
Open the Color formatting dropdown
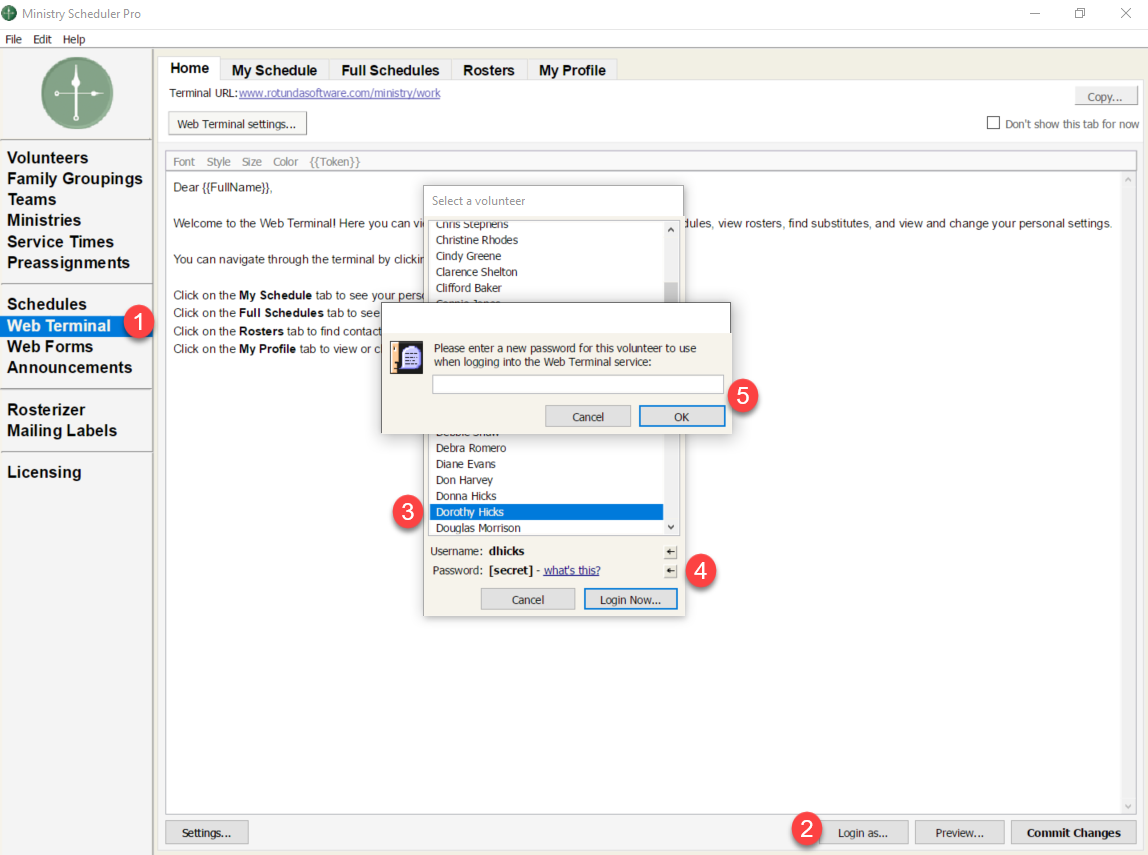pyautogui.click(x=285, y=162)
